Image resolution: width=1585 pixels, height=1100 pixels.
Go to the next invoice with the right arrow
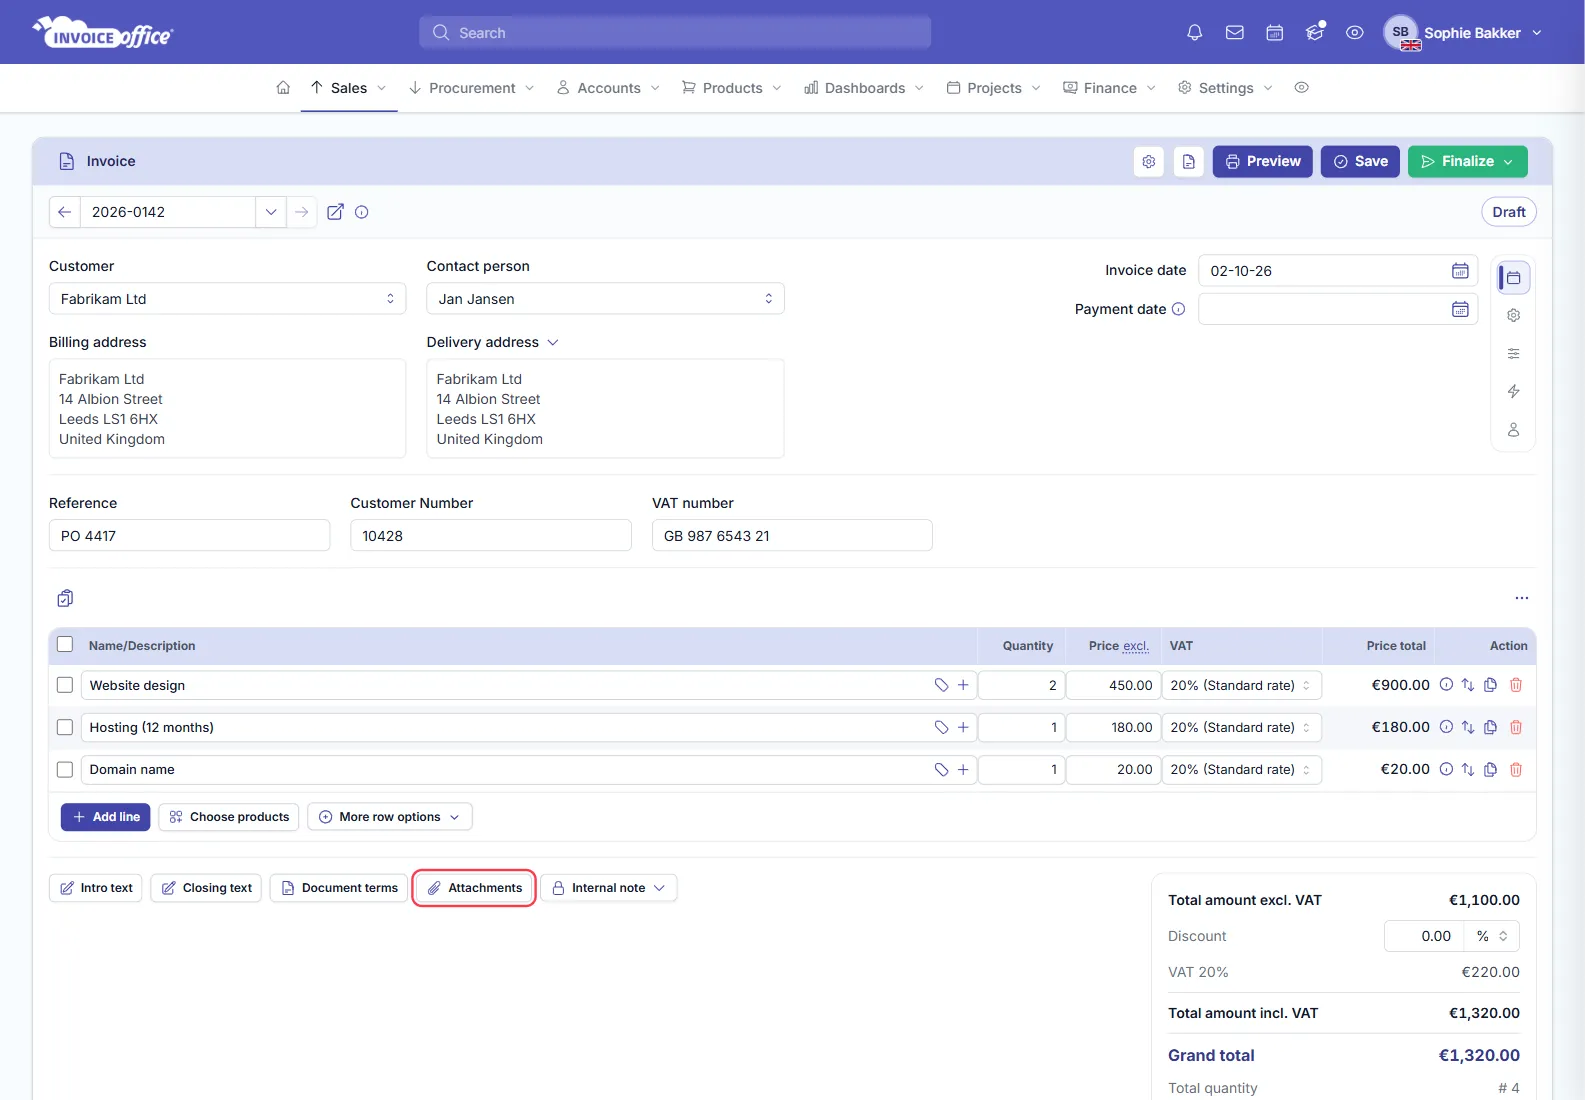(x=301, y=212)
